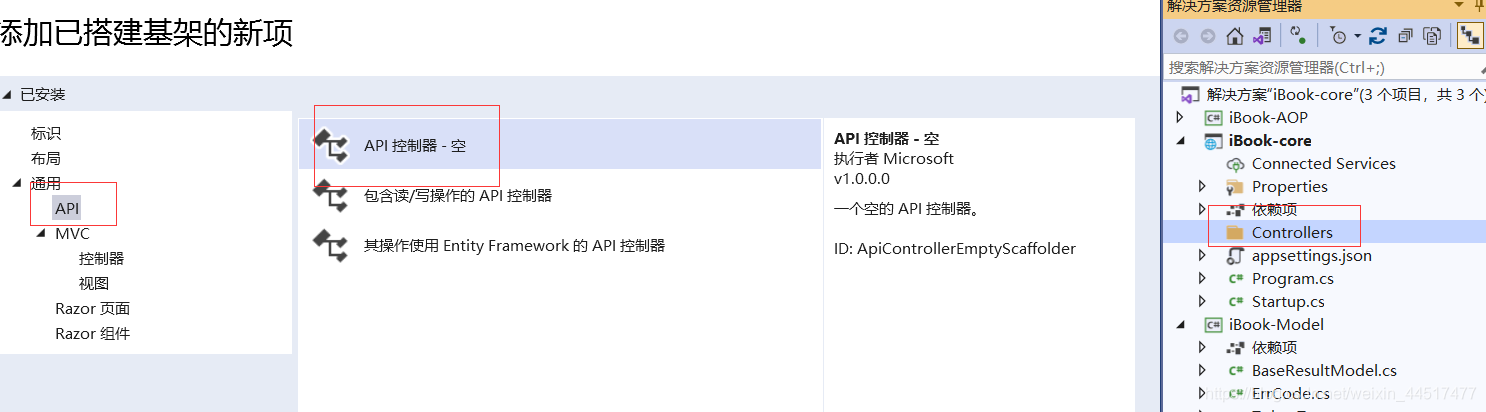Select the Program.cs file name
This screenshot has width=1486, height=412.
[1292, 279]
